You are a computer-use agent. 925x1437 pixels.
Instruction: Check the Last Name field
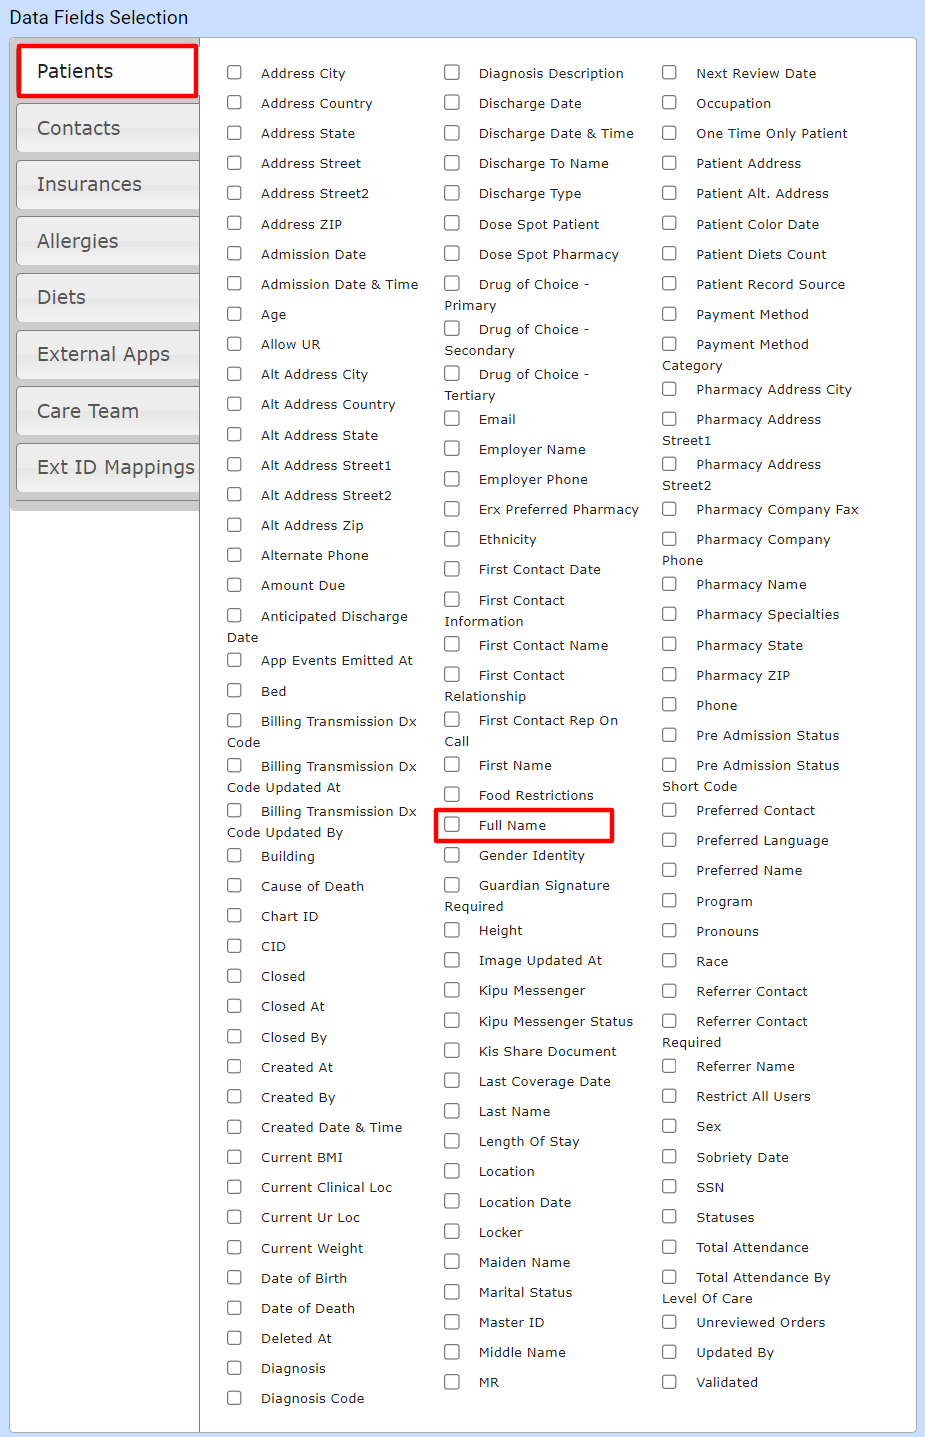click(x=452, y=1111)
